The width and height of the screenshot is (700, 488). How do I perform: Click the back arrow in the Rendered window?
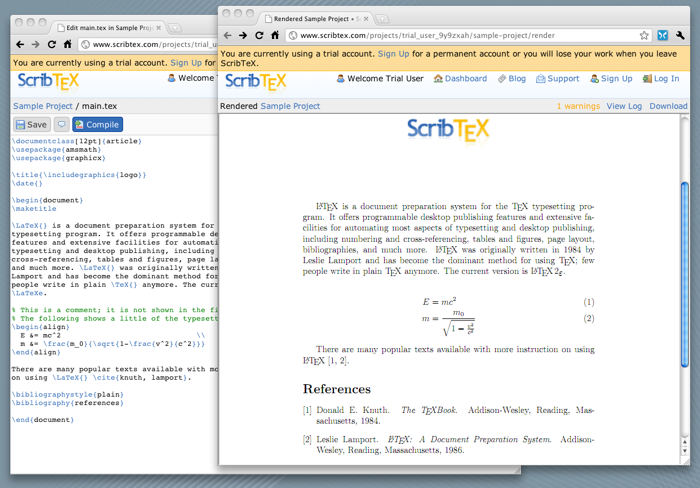(228, 35)
